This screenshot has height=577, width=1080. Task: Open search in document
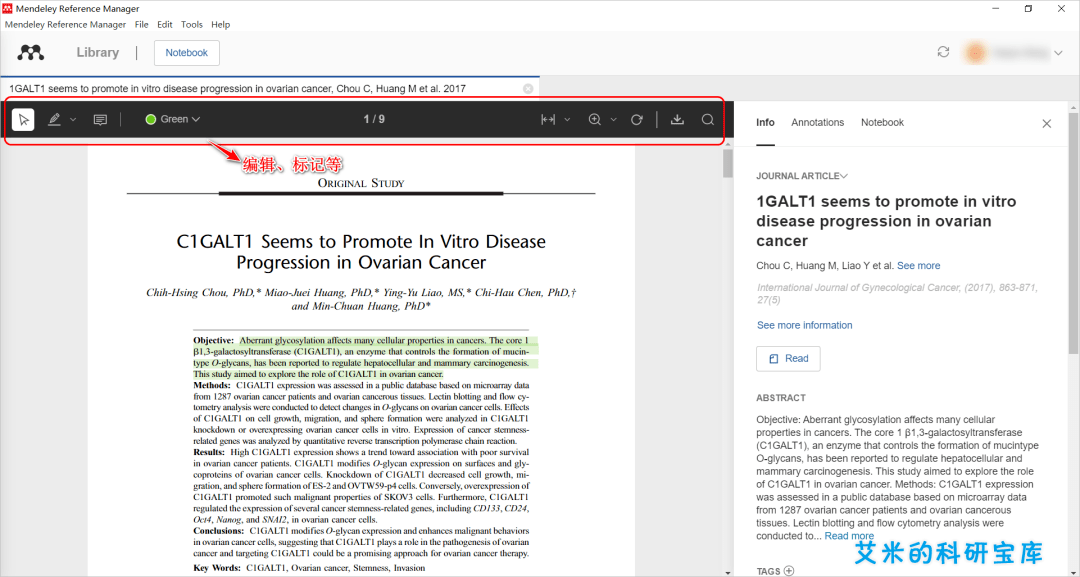708,120
